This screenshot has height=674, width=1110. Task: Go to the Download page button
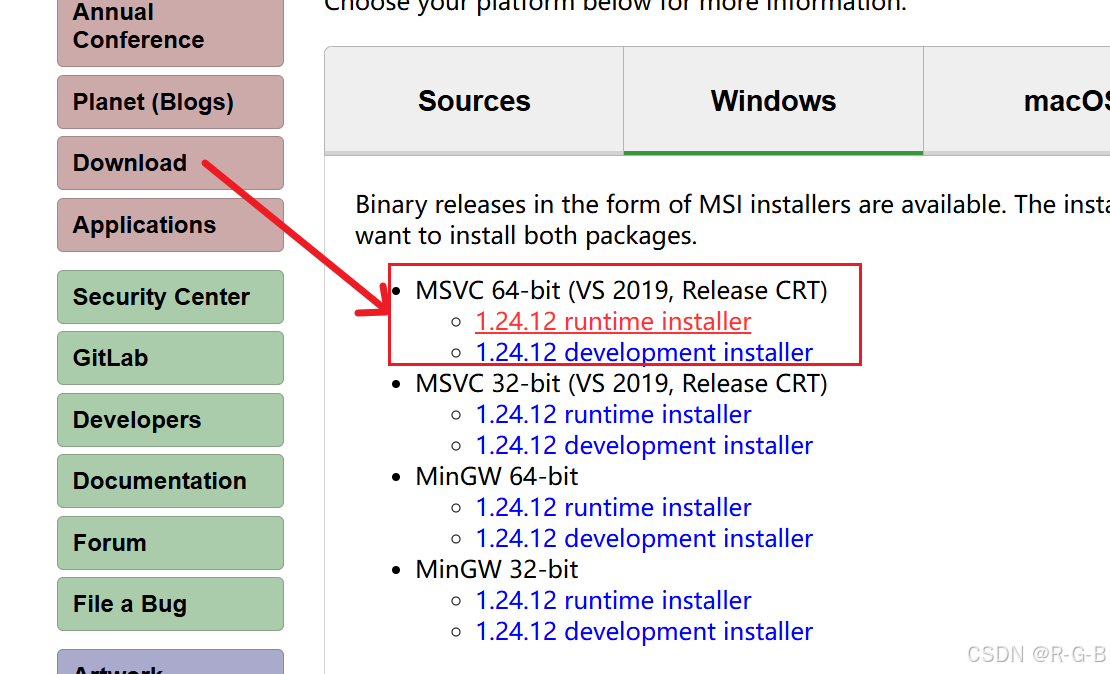tap(170, 163)
